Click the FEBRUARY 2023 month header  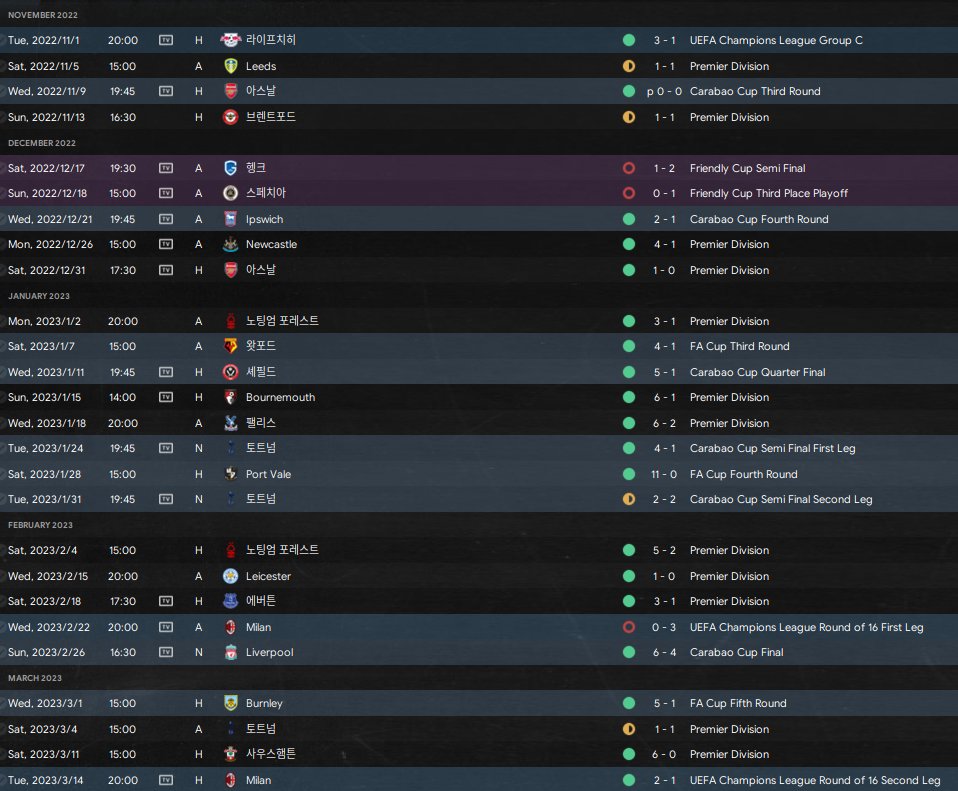pyautogui.click(x=40, y=525)
